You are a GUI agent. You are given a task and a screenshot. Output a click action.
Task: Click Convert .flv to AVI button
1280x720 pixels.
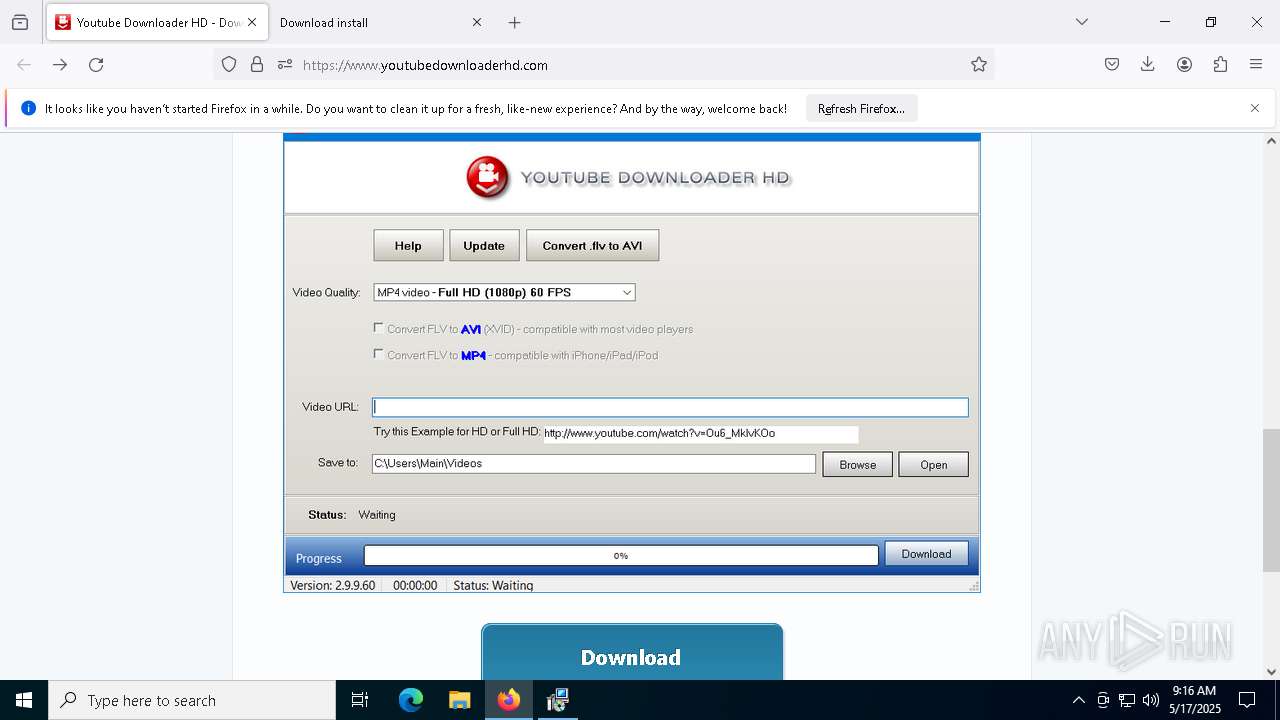592,245
